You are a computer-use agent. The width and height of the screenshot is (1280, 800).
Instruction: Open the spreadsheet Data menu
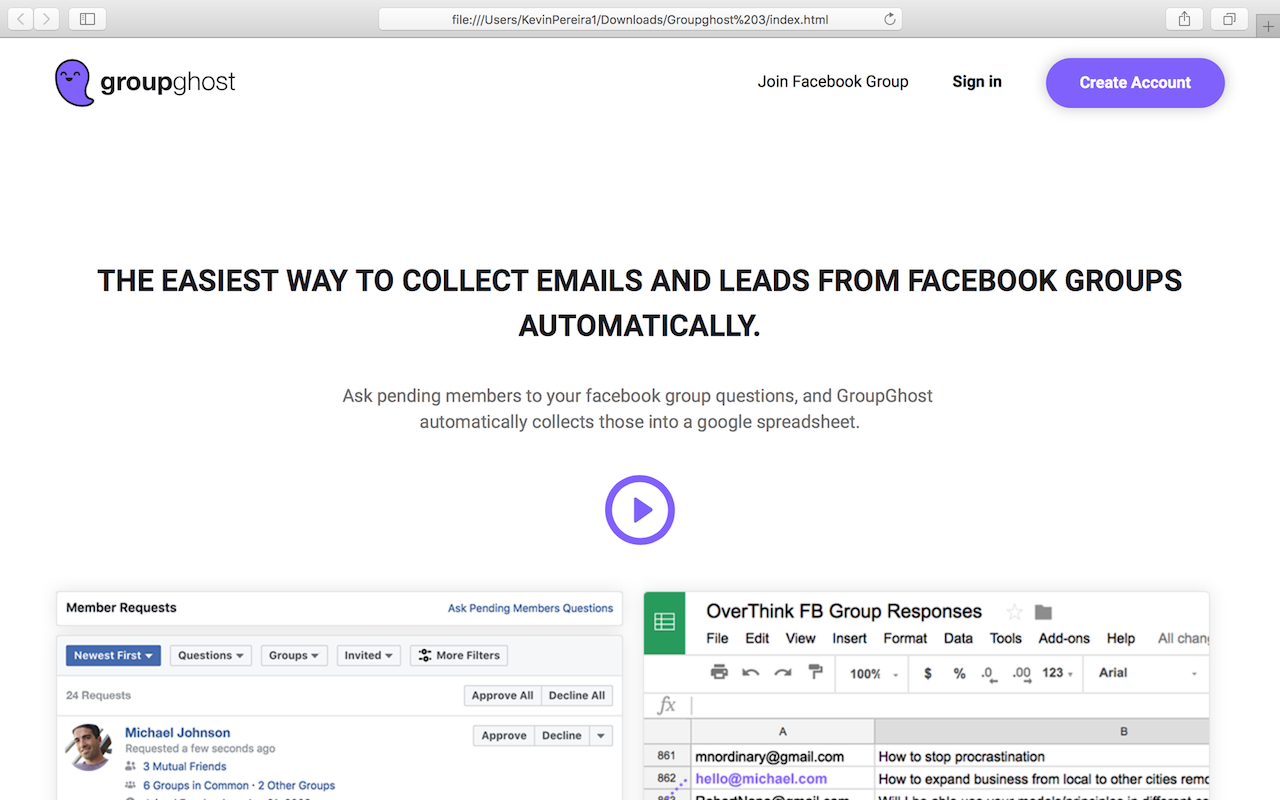click(x=958, y=638)
